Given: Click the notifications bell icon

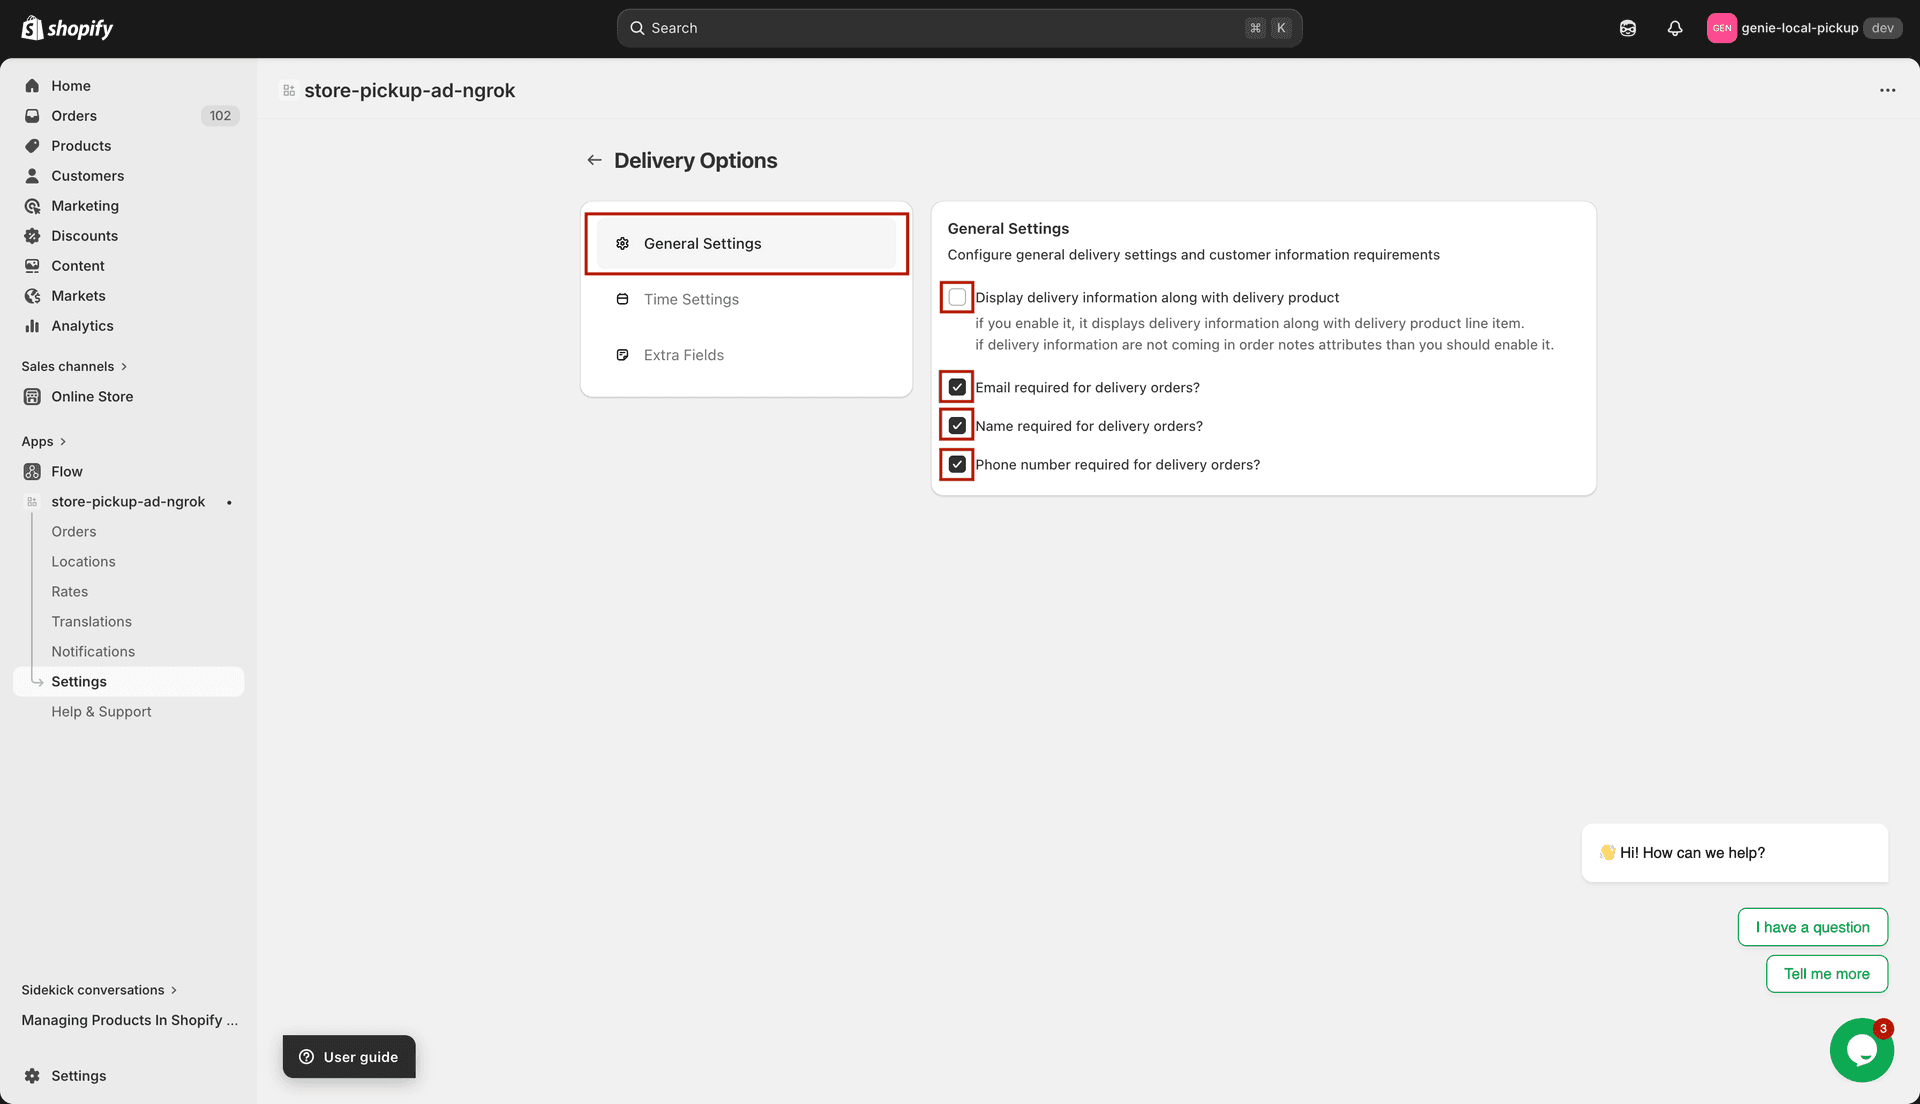Looking at the screenshot, I should 1675,27.
